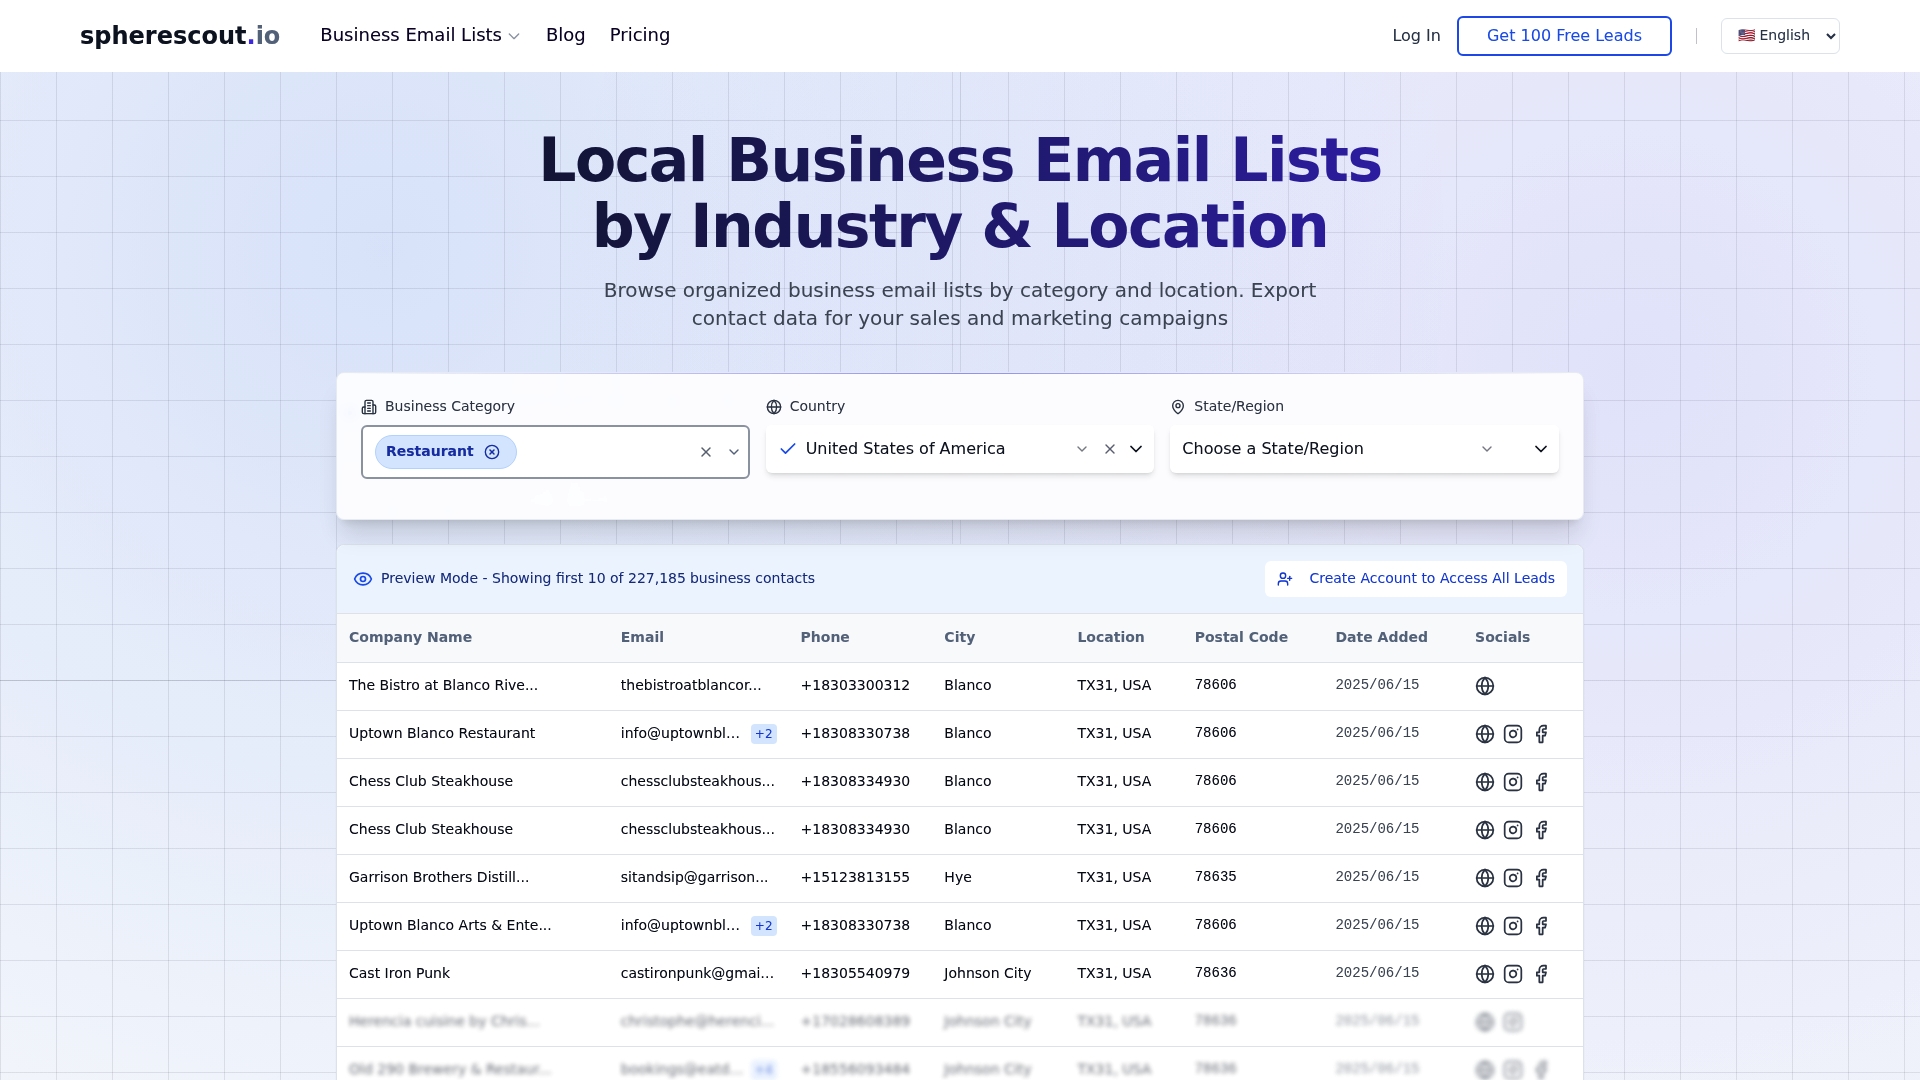Click Get 100 Free Leads button

(x=1564, y=36)
